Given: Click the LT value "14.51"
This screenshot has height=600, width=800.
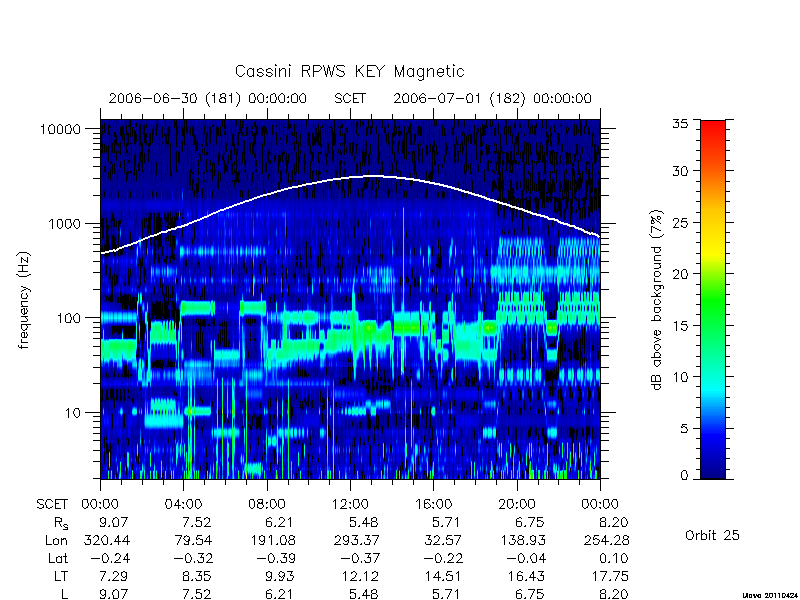Looking at the screenshot, I should (442, 577).
